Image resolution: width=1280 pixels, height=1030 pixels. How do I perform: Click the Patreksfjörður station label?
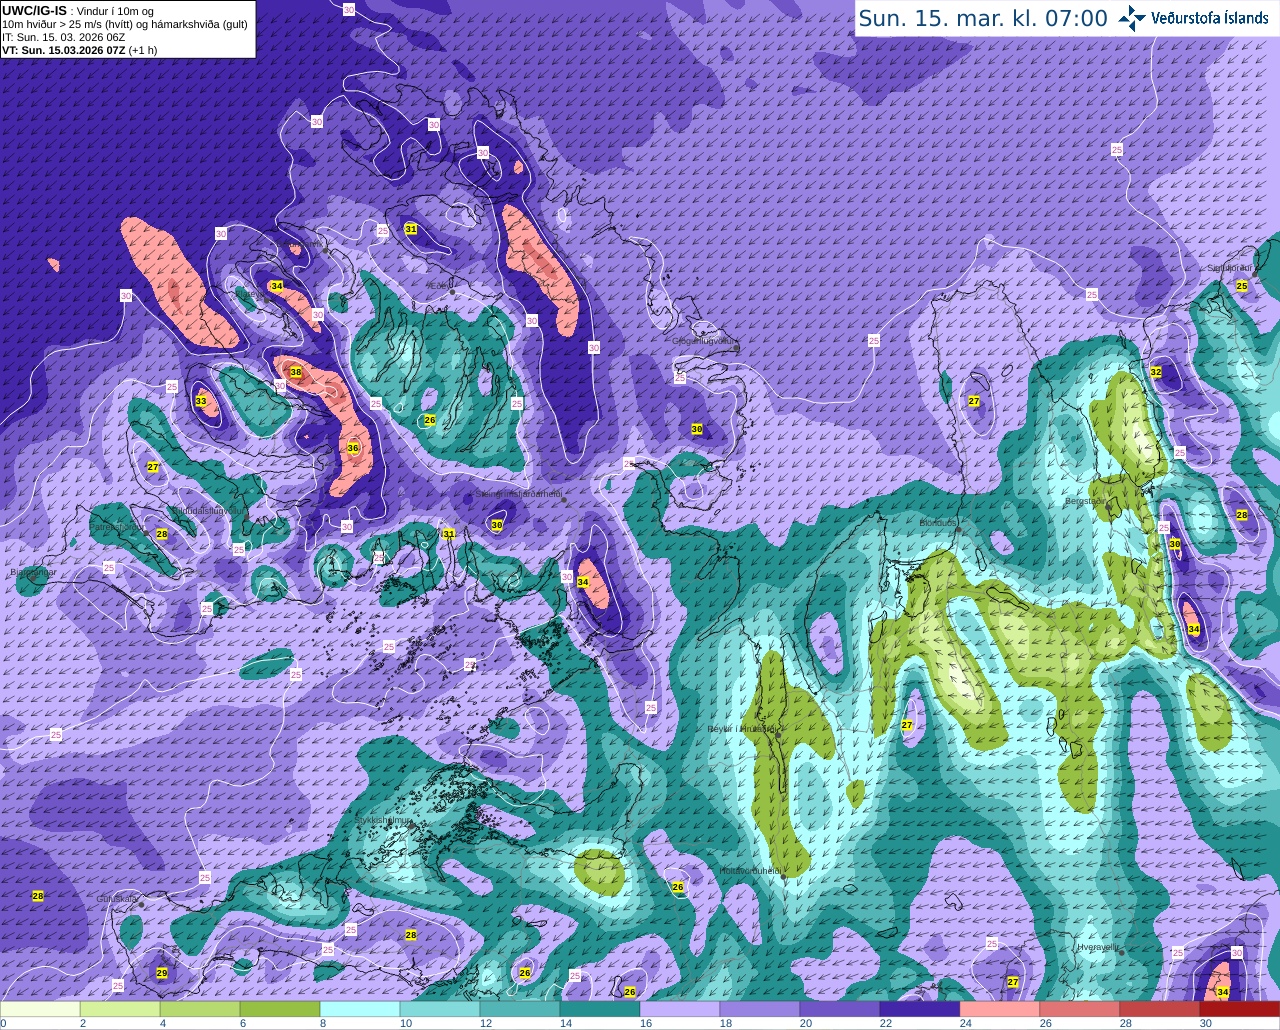point(118,526)
